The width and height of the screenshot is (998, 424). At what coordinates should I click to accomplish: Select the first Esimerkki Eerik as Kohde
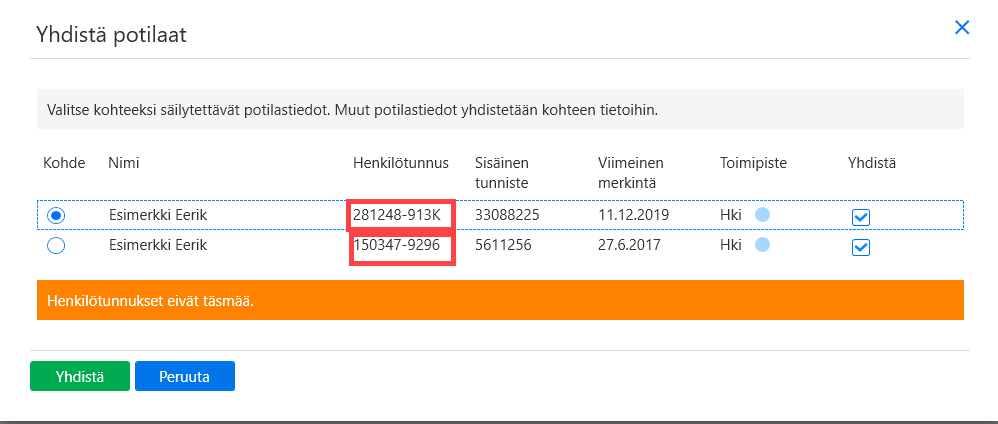tap(57, 216)
